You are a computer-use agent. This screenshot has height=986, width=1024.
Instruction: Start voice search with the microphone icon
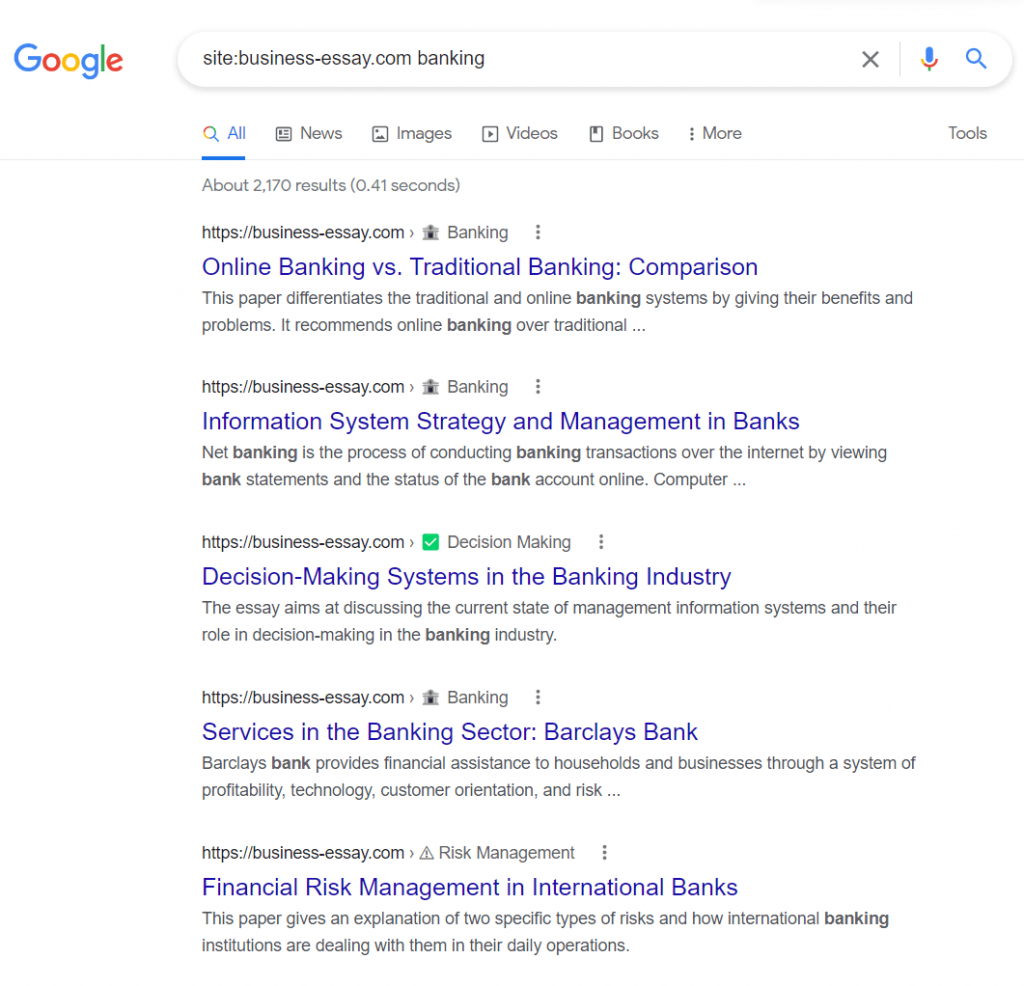point(929,59)
